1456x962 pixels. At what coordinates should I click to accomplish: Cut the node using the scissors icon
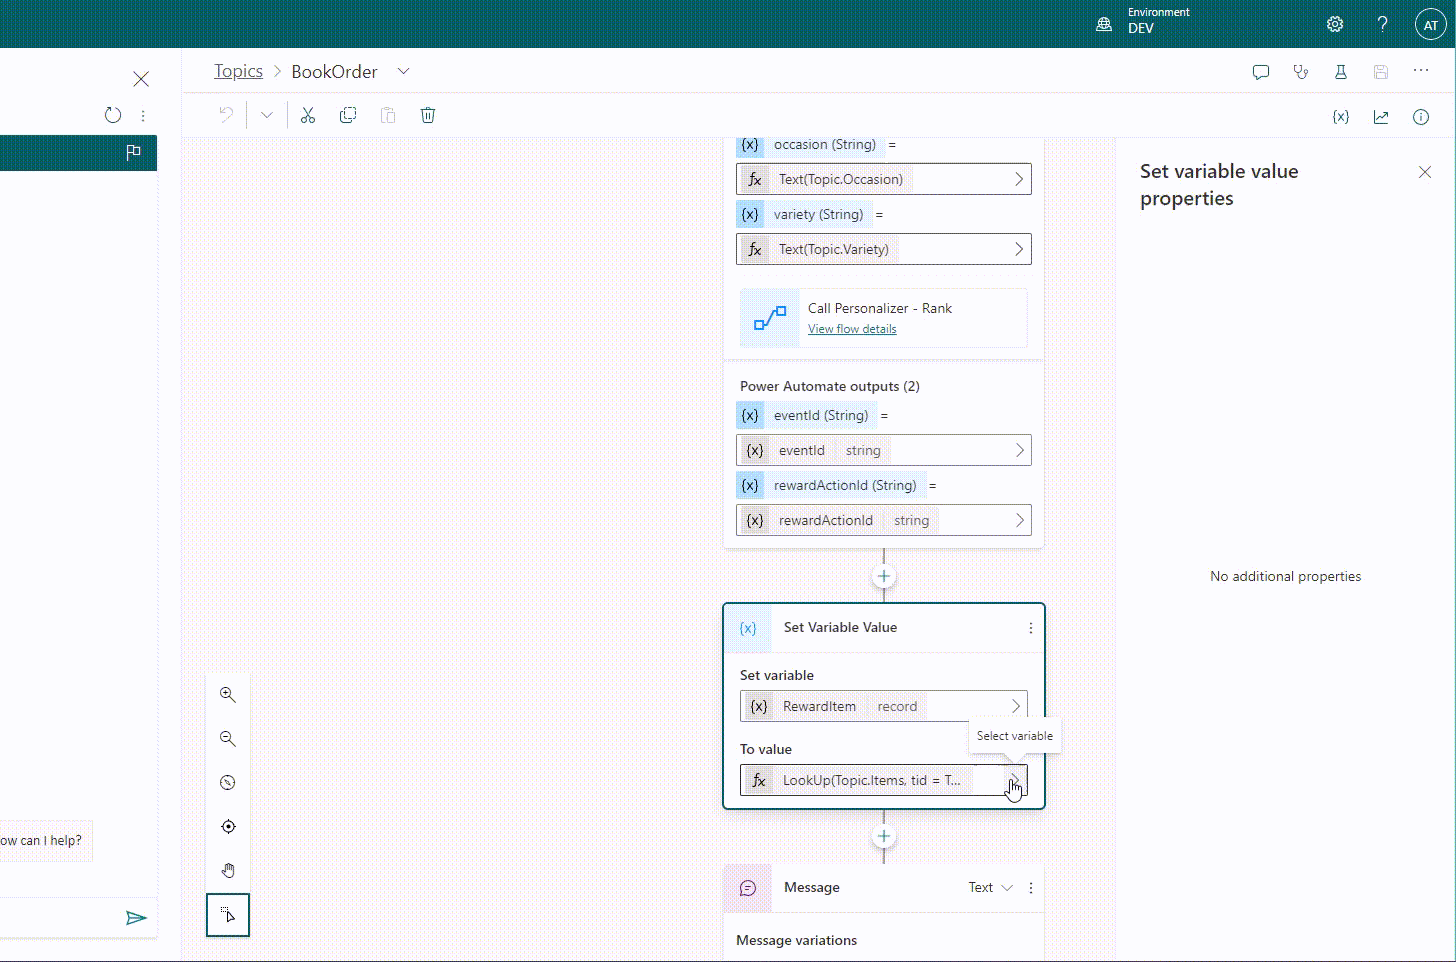(x=308, y=115)
